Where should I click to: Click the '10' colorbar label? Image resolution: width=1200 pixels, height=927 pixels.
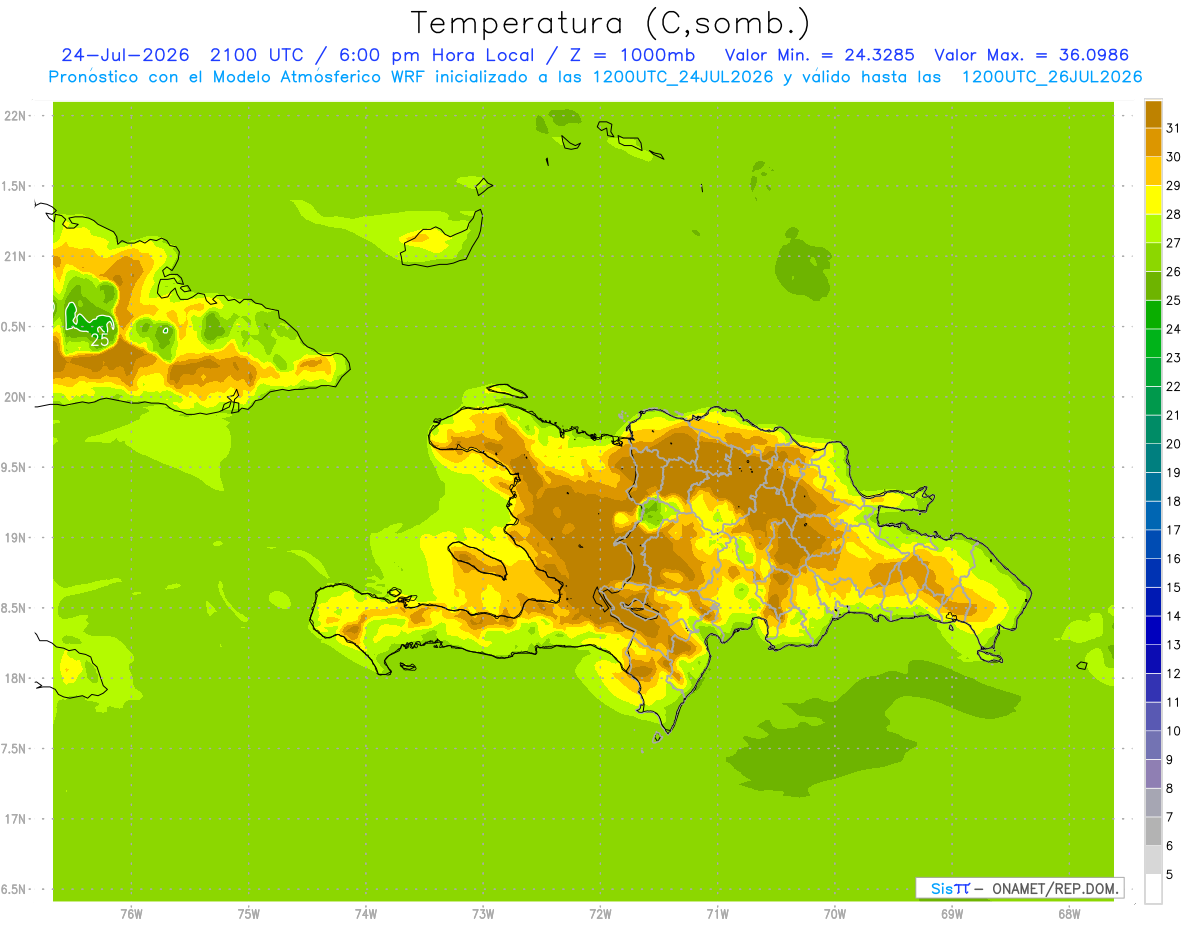coord(1174,731)
